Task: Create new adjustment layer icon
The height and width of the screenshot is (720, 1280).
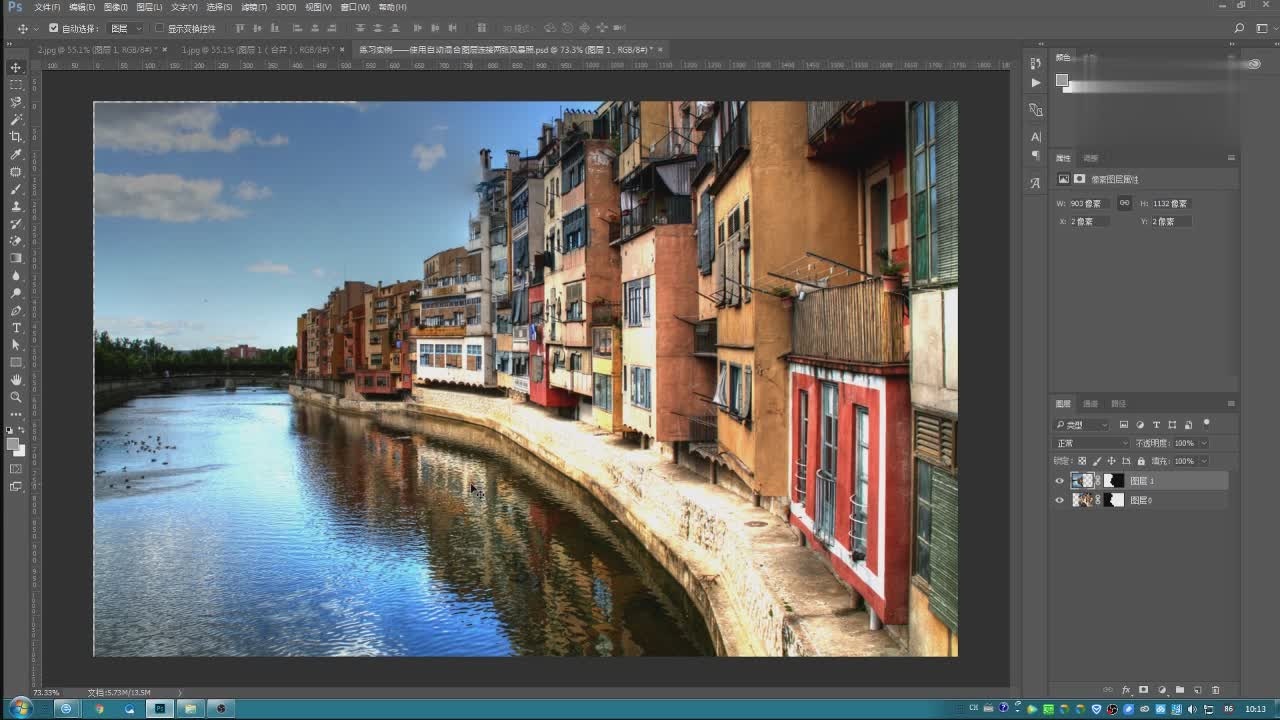Action: point(1162,690)
